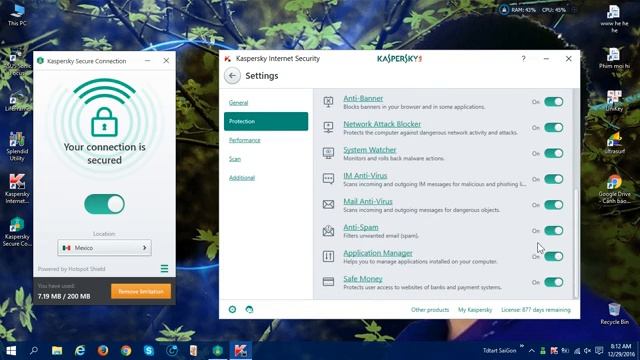Screen dimensions: 640x360
Task: Click the Windows Start button
Action: [11, 351]
